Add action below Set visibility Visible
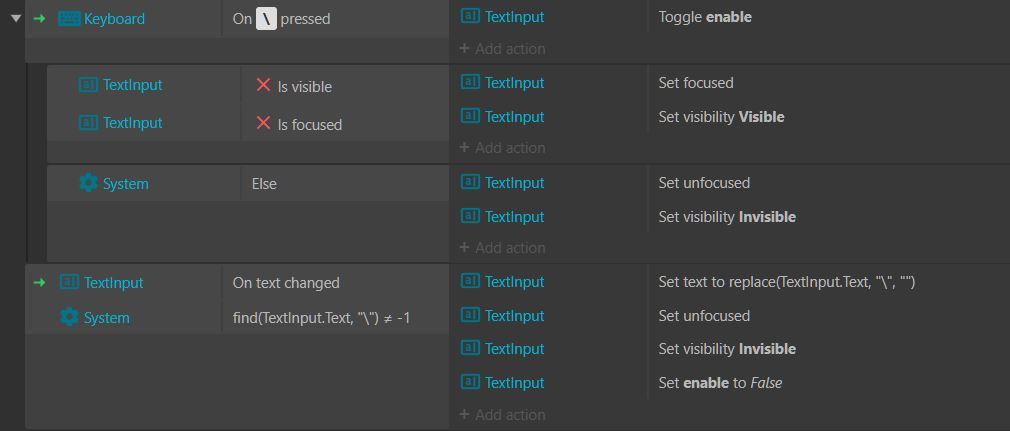This screenshot has height=431, width=1010. click(502, 148)
